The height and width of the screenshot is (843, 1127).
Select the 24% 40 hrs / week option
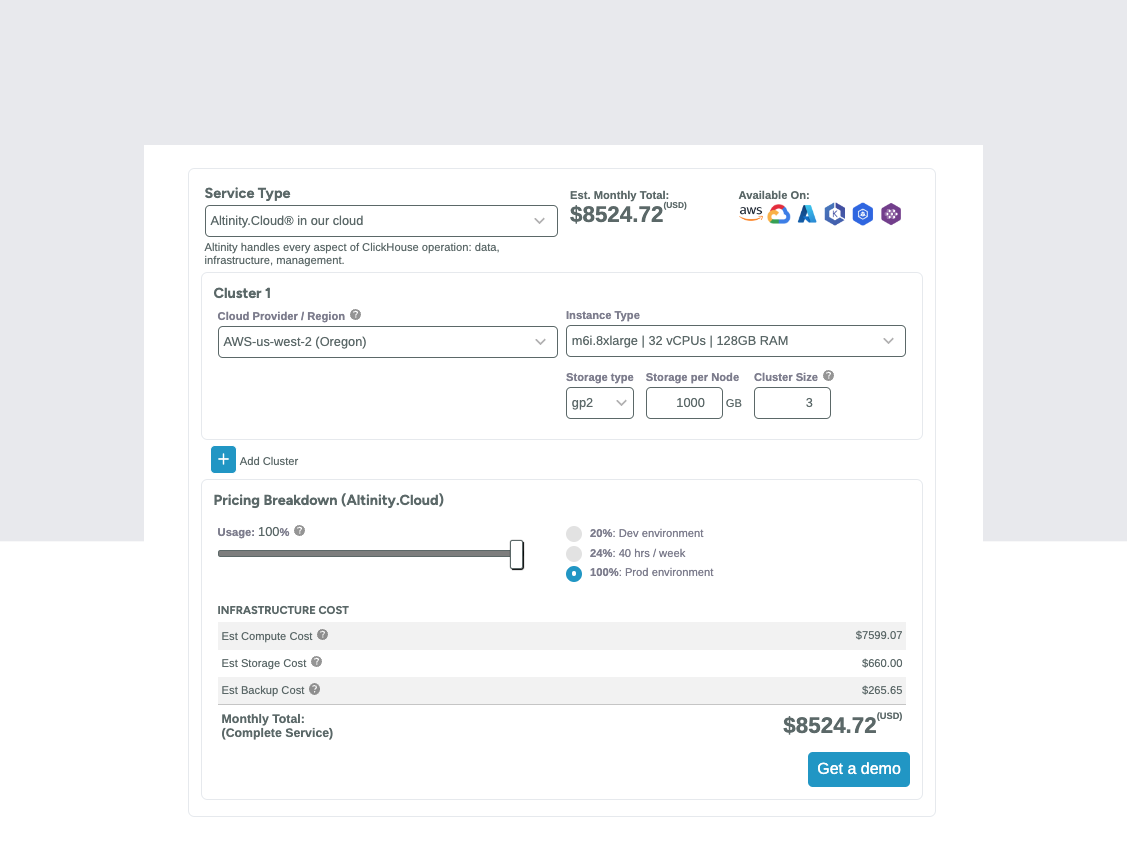point(574,553)
